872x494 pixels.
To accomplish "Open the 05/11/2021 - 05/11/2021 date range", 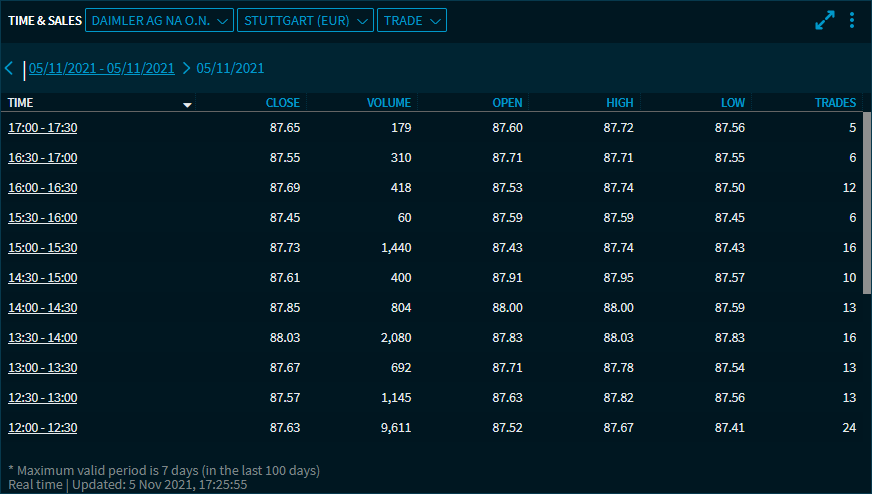I will (x=102, y=68).
